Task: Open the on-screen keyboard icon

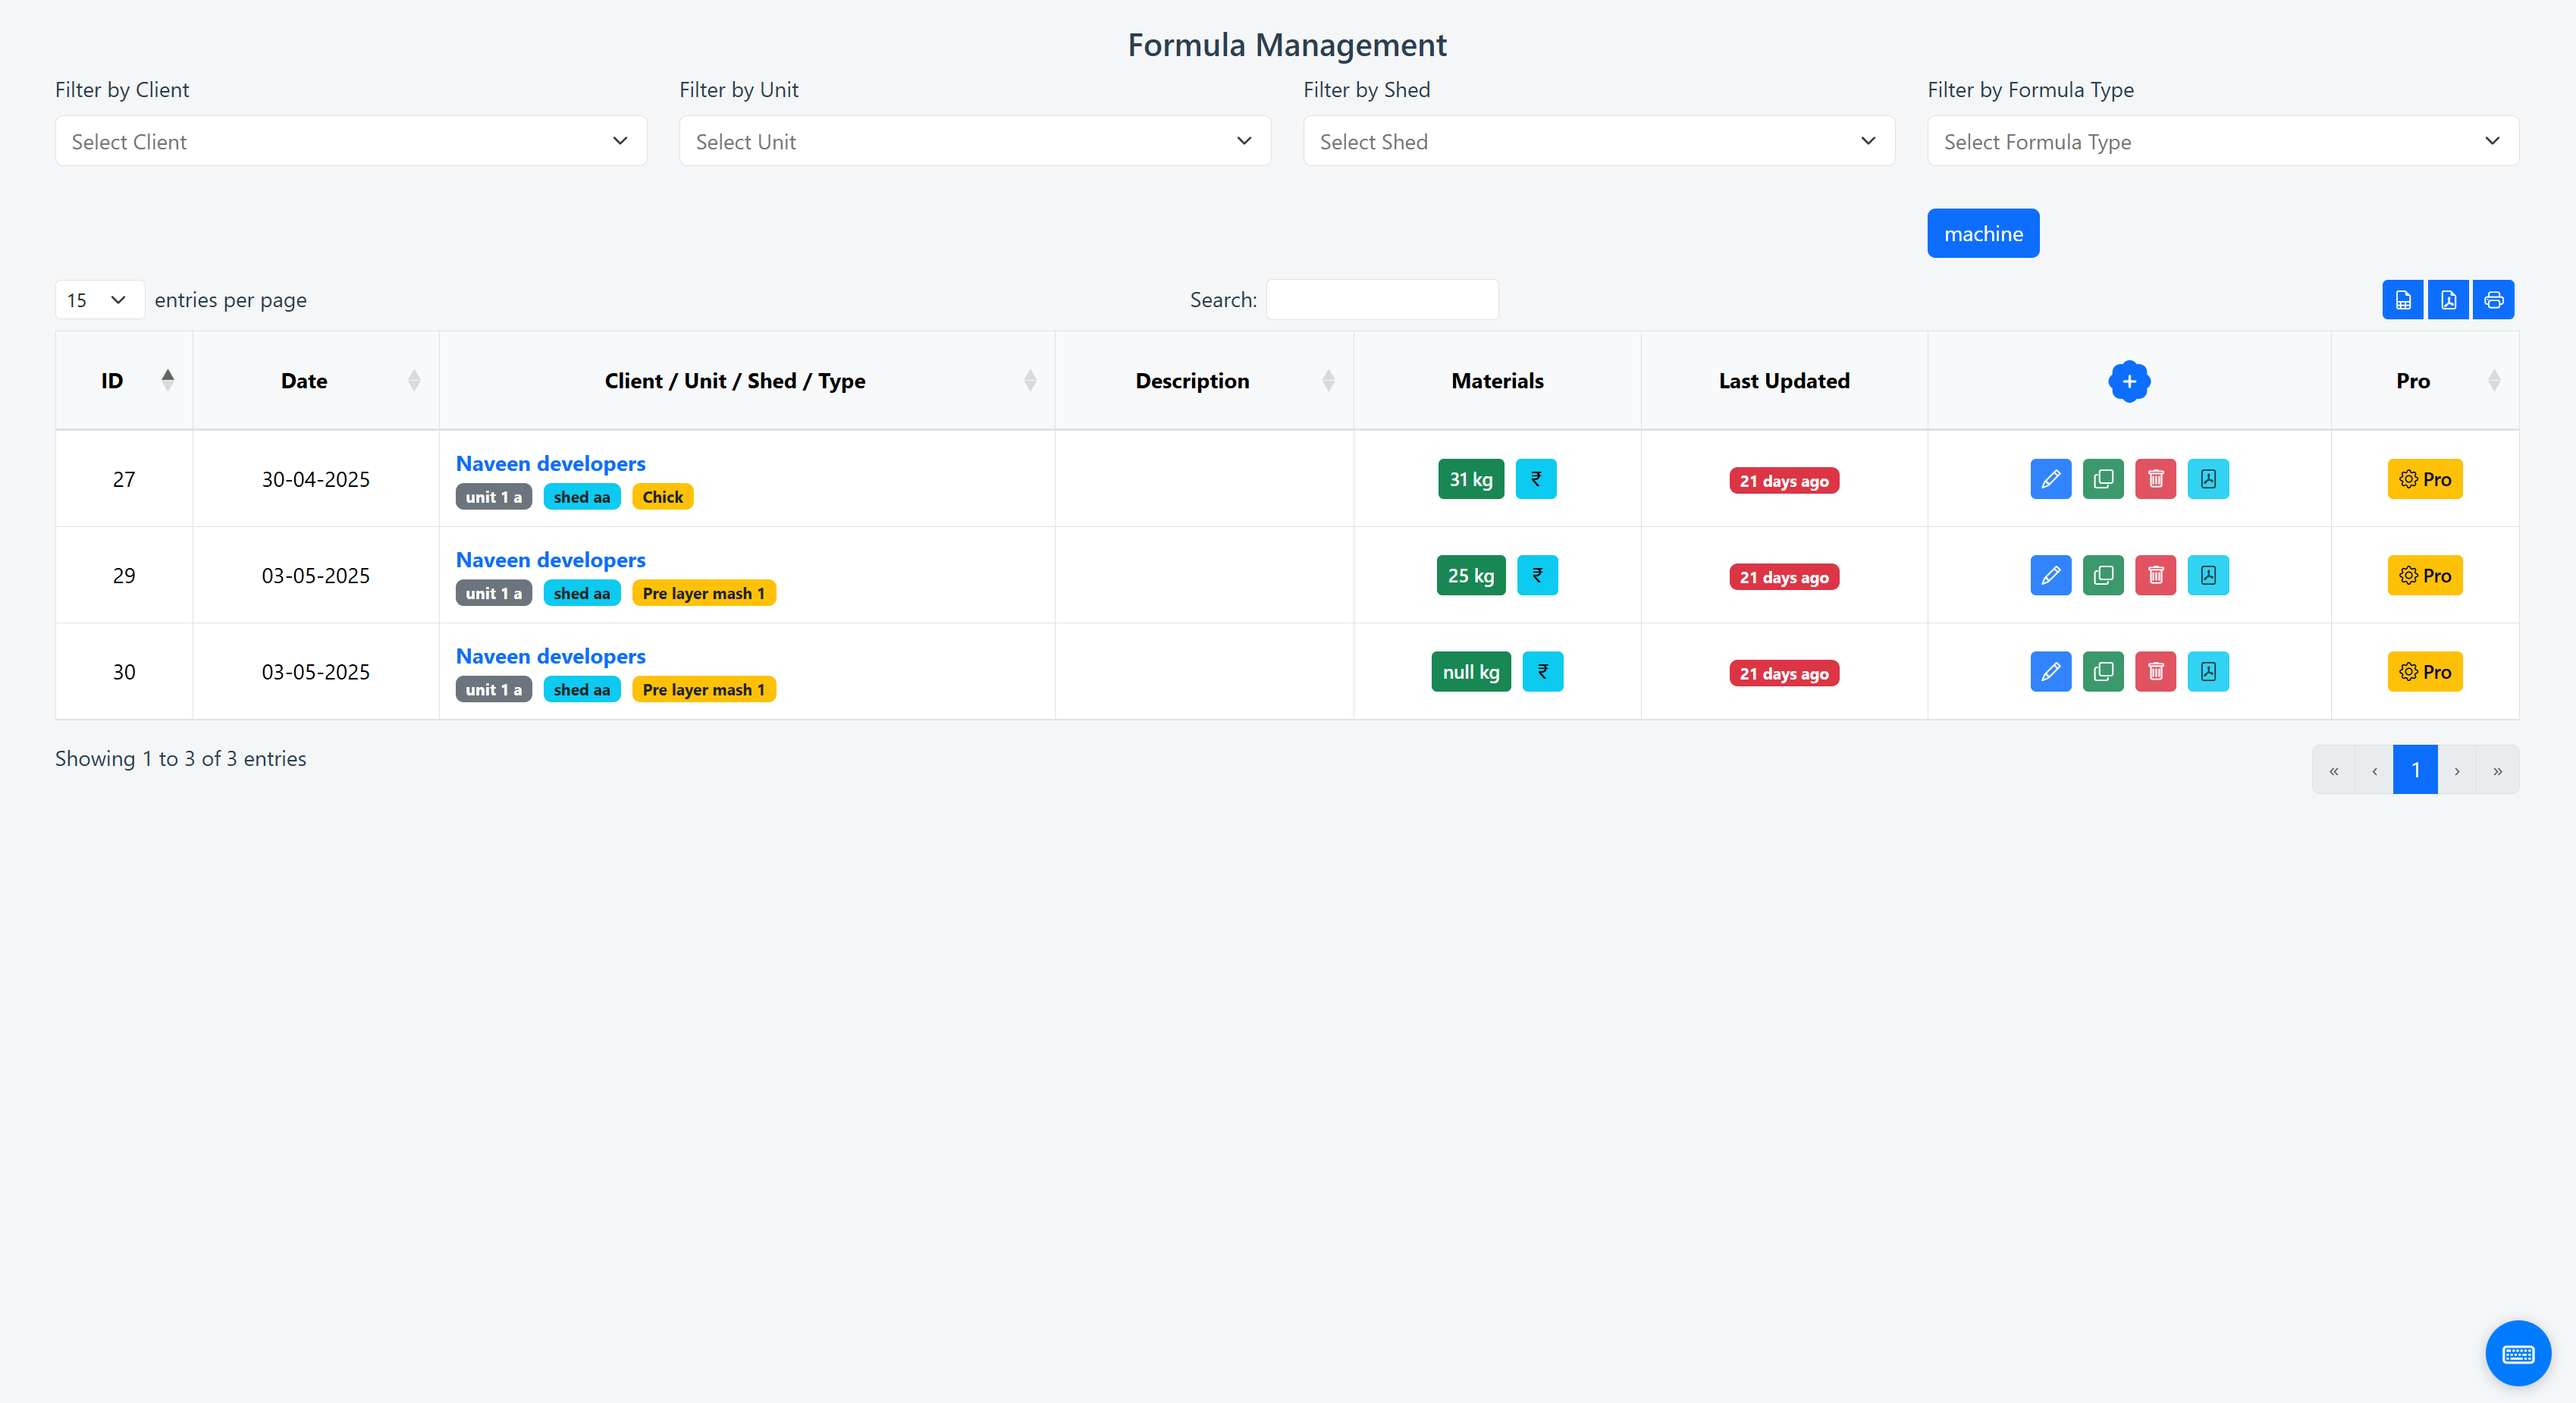Action: click(2518, 1353)
